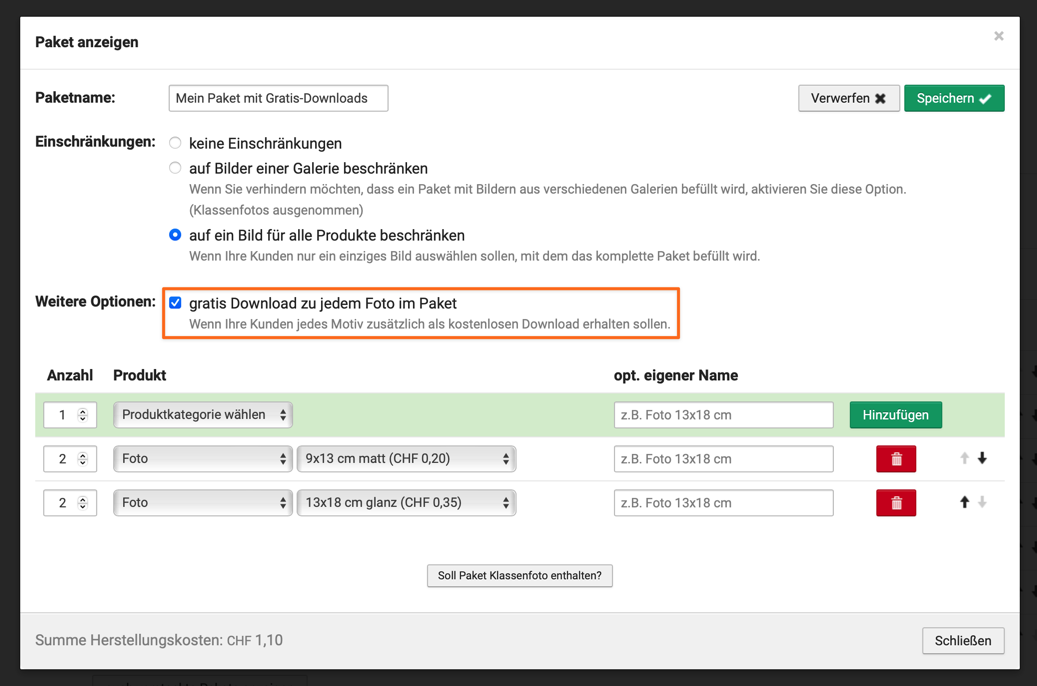Open the 9x13 cm matt format dropdown
Viewport: 1037px width, 686px height.
(x=406, y=459)
